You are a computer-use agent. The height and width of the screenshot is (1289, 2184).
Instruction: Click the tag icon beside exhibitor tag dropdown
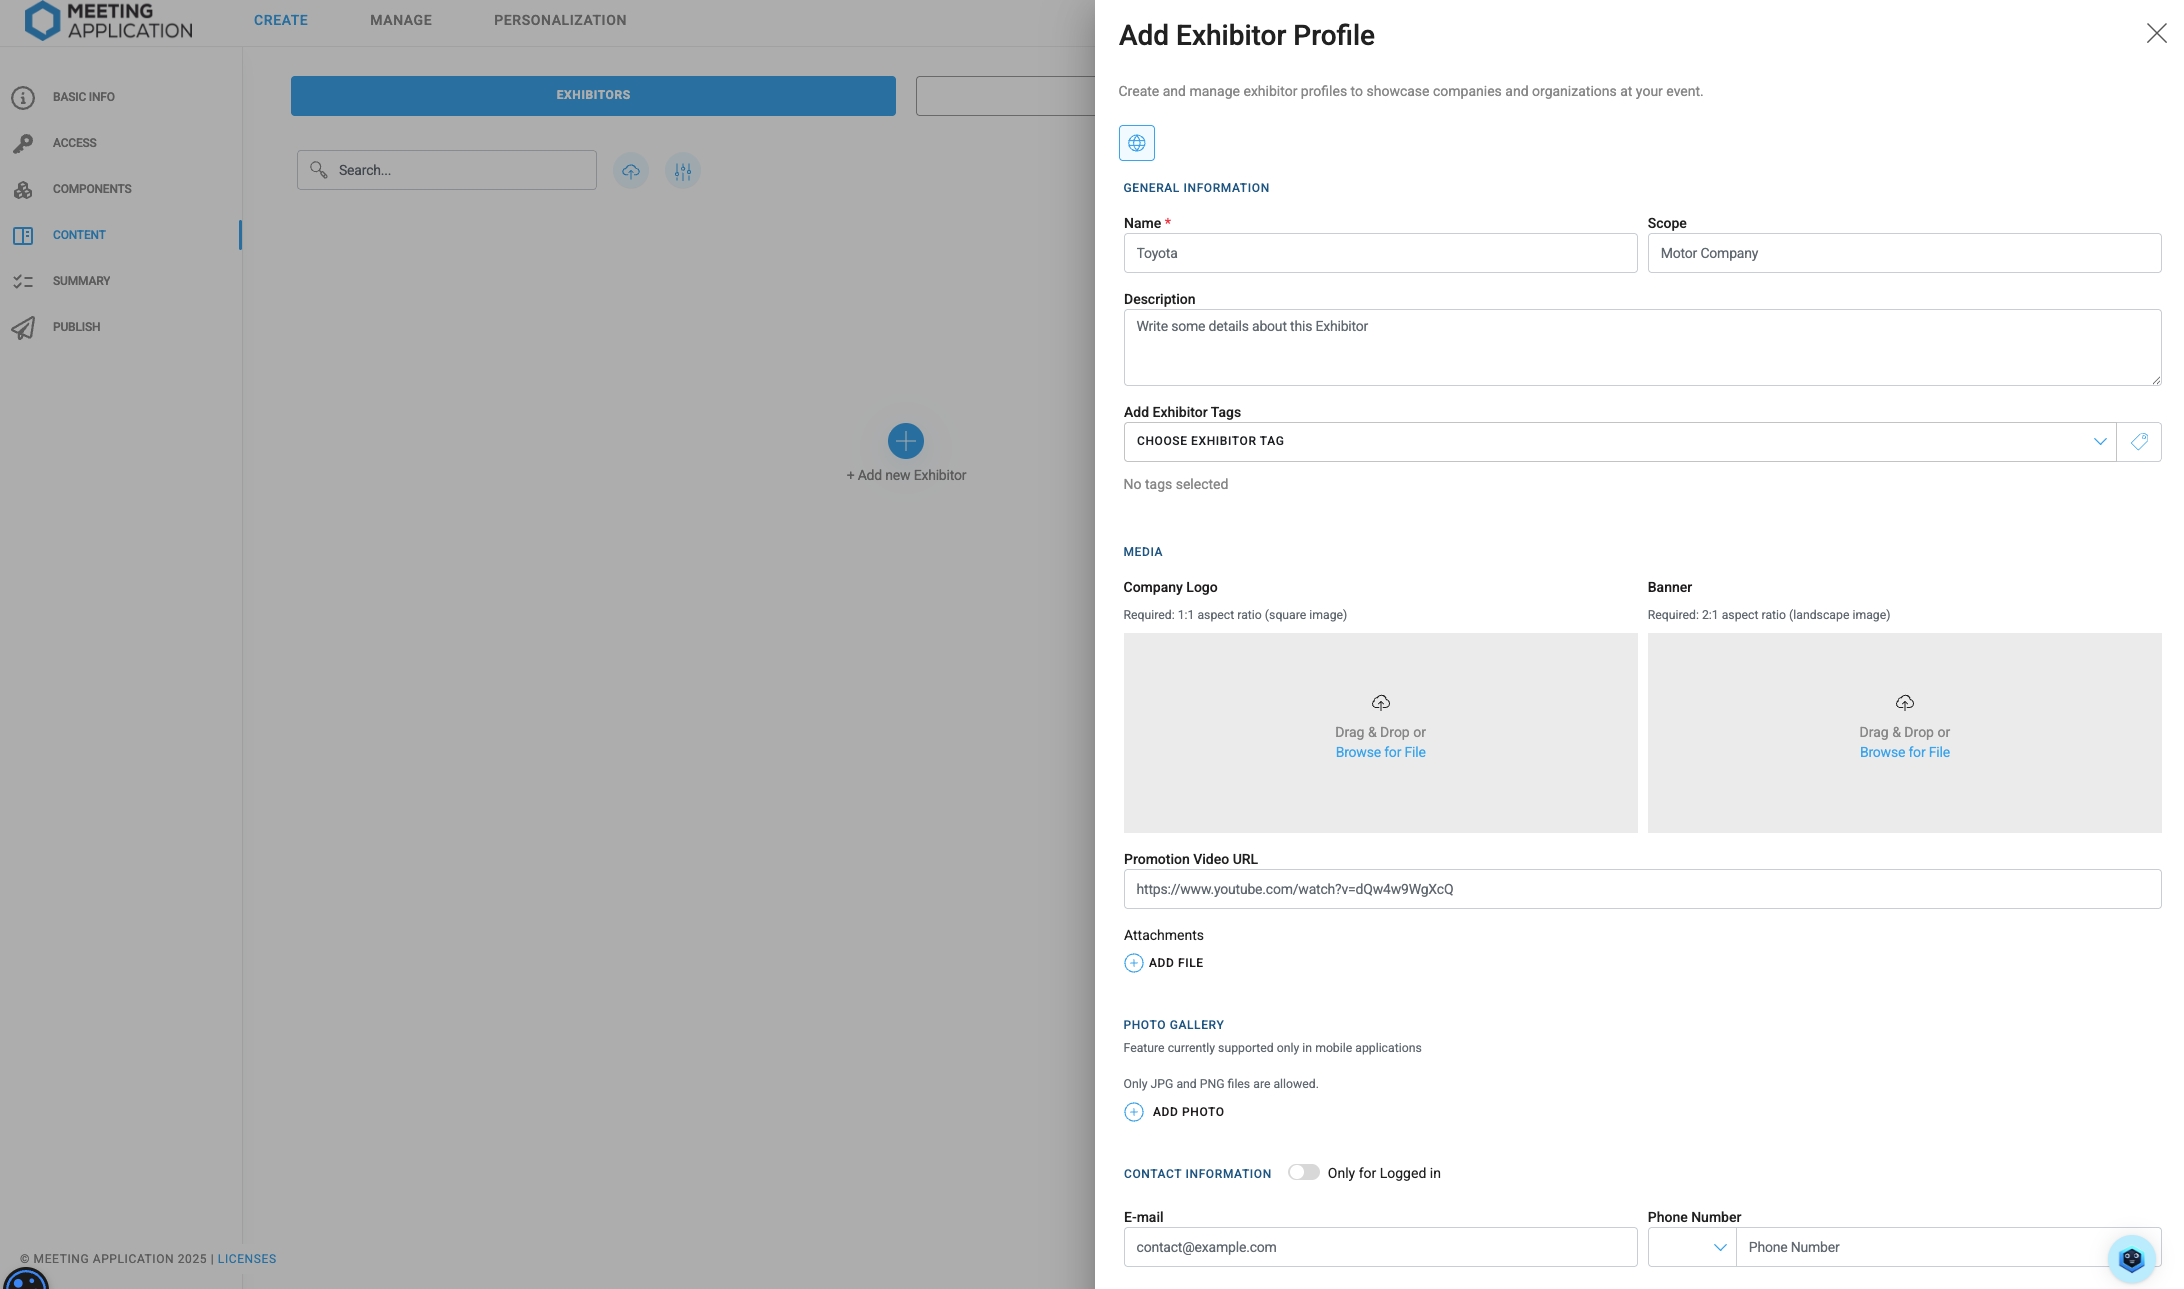(x=2139, y=441)
